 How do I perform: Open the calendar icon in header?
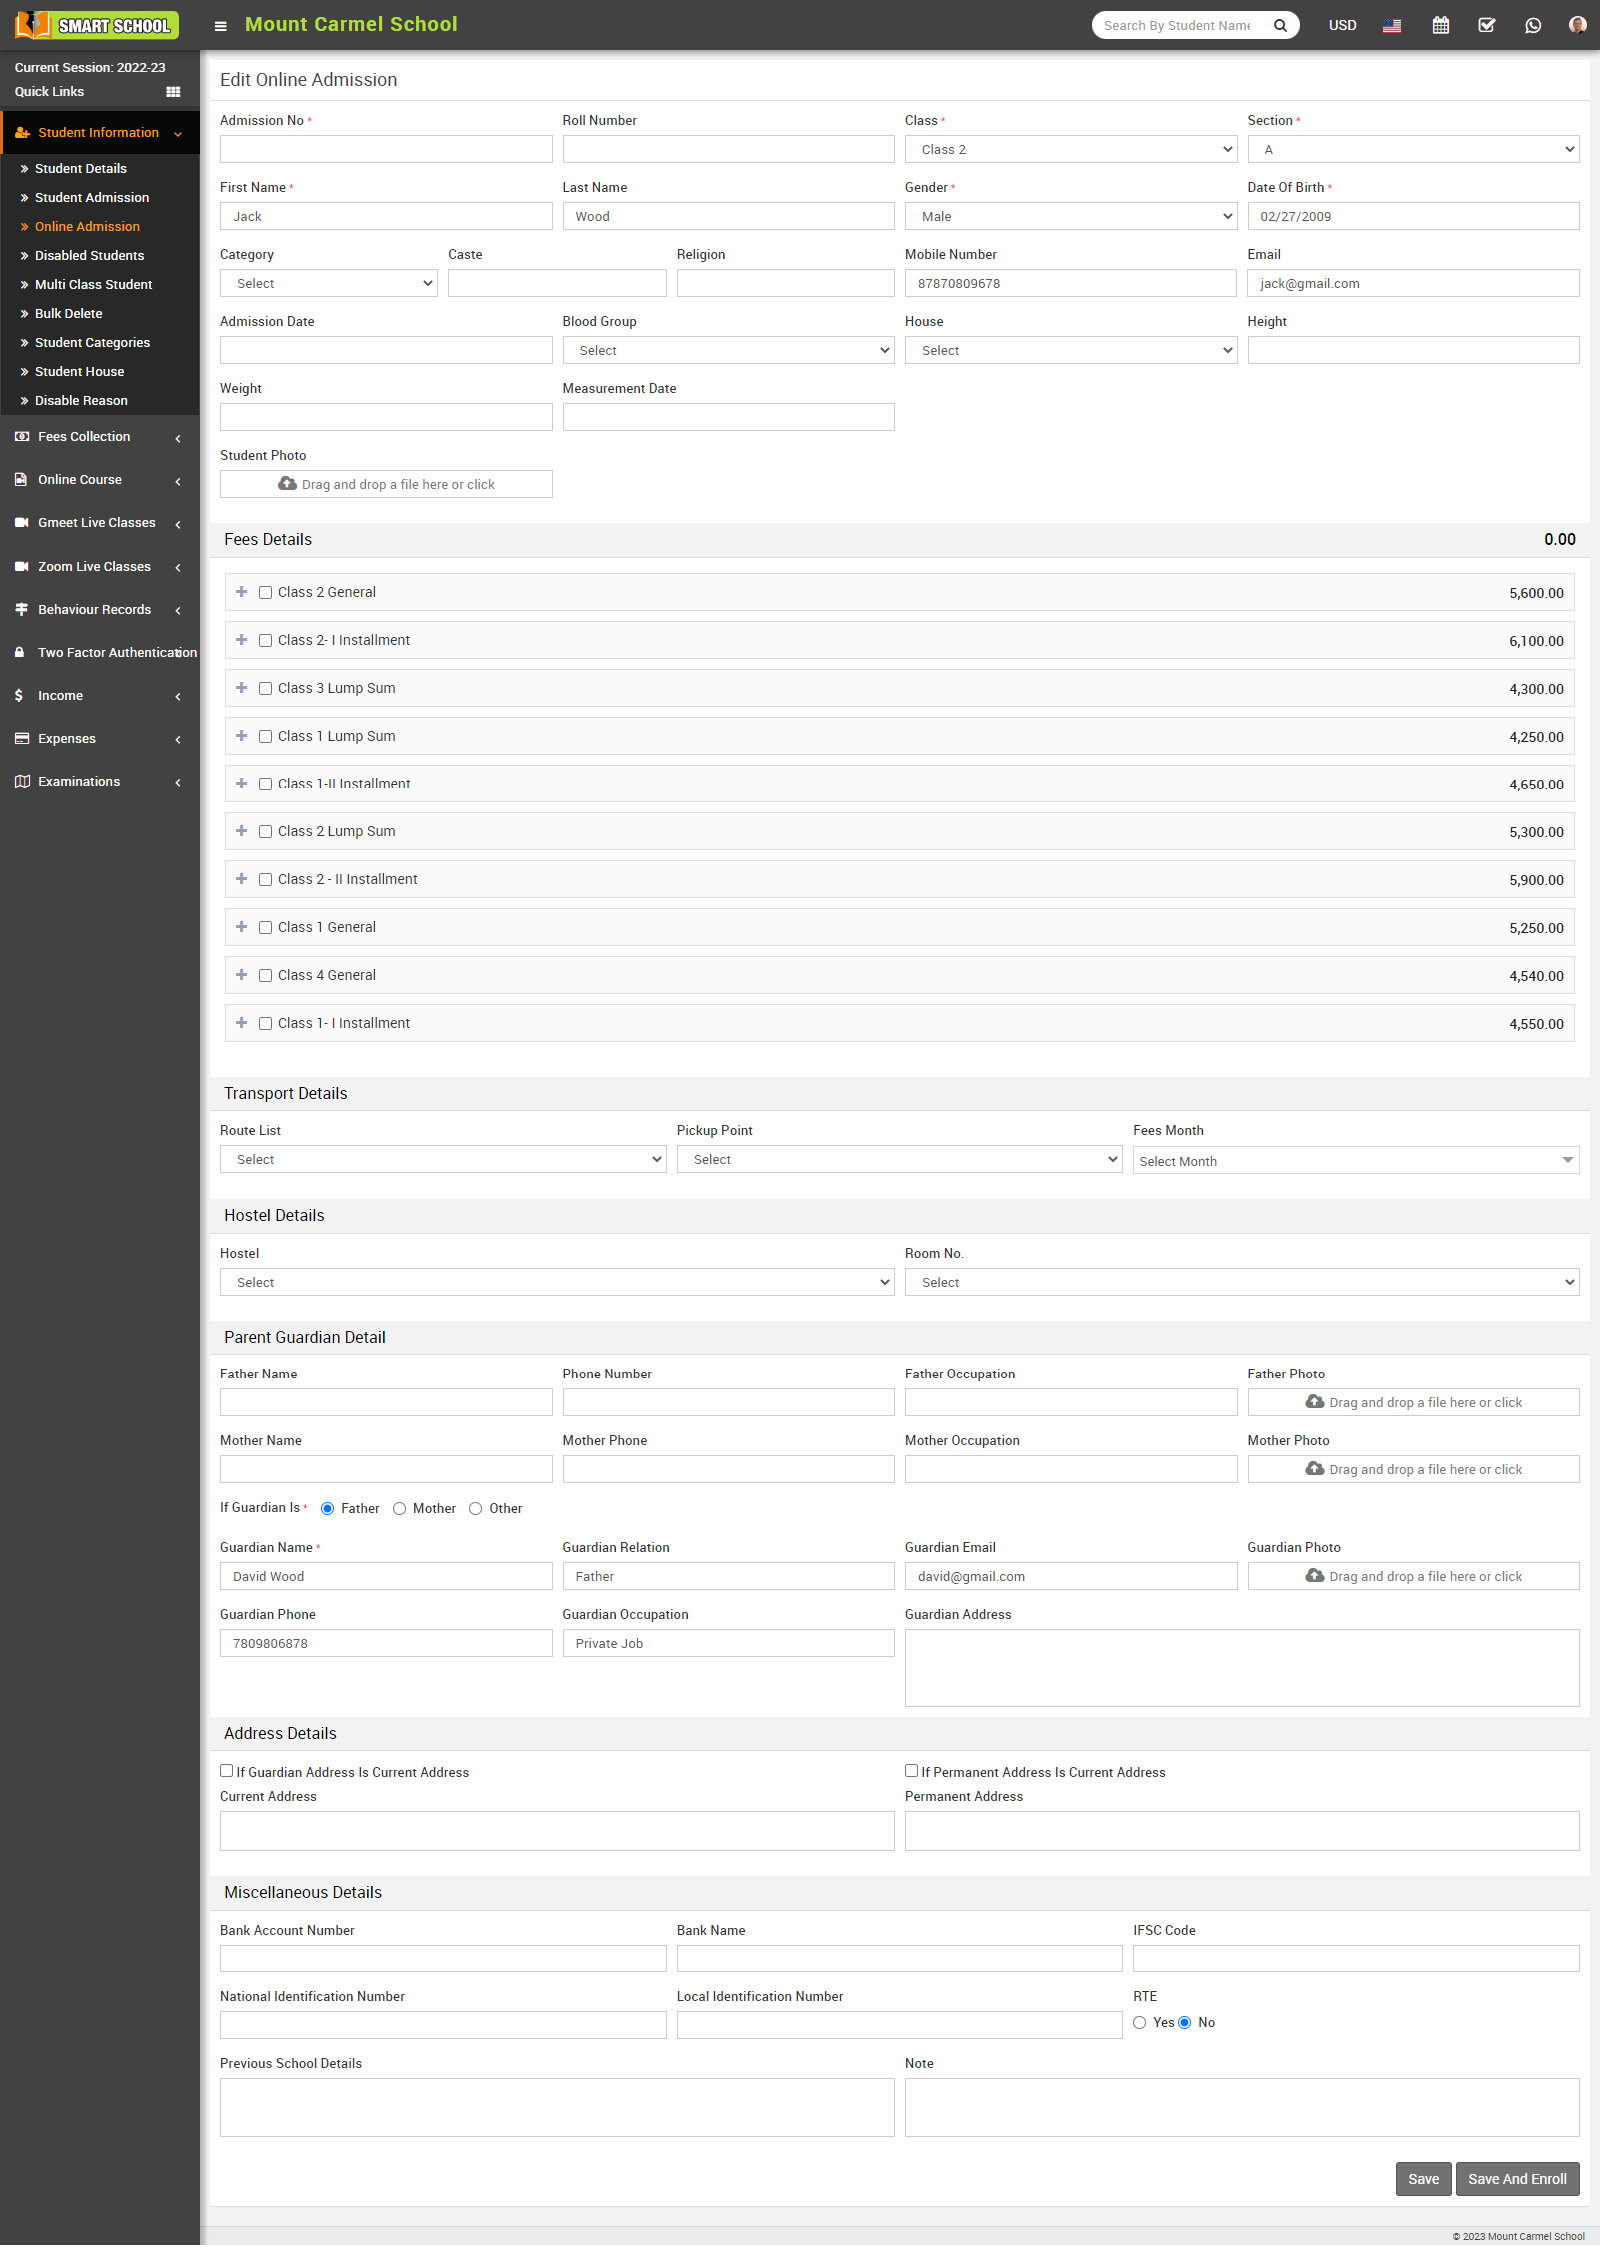(1440, 26)
